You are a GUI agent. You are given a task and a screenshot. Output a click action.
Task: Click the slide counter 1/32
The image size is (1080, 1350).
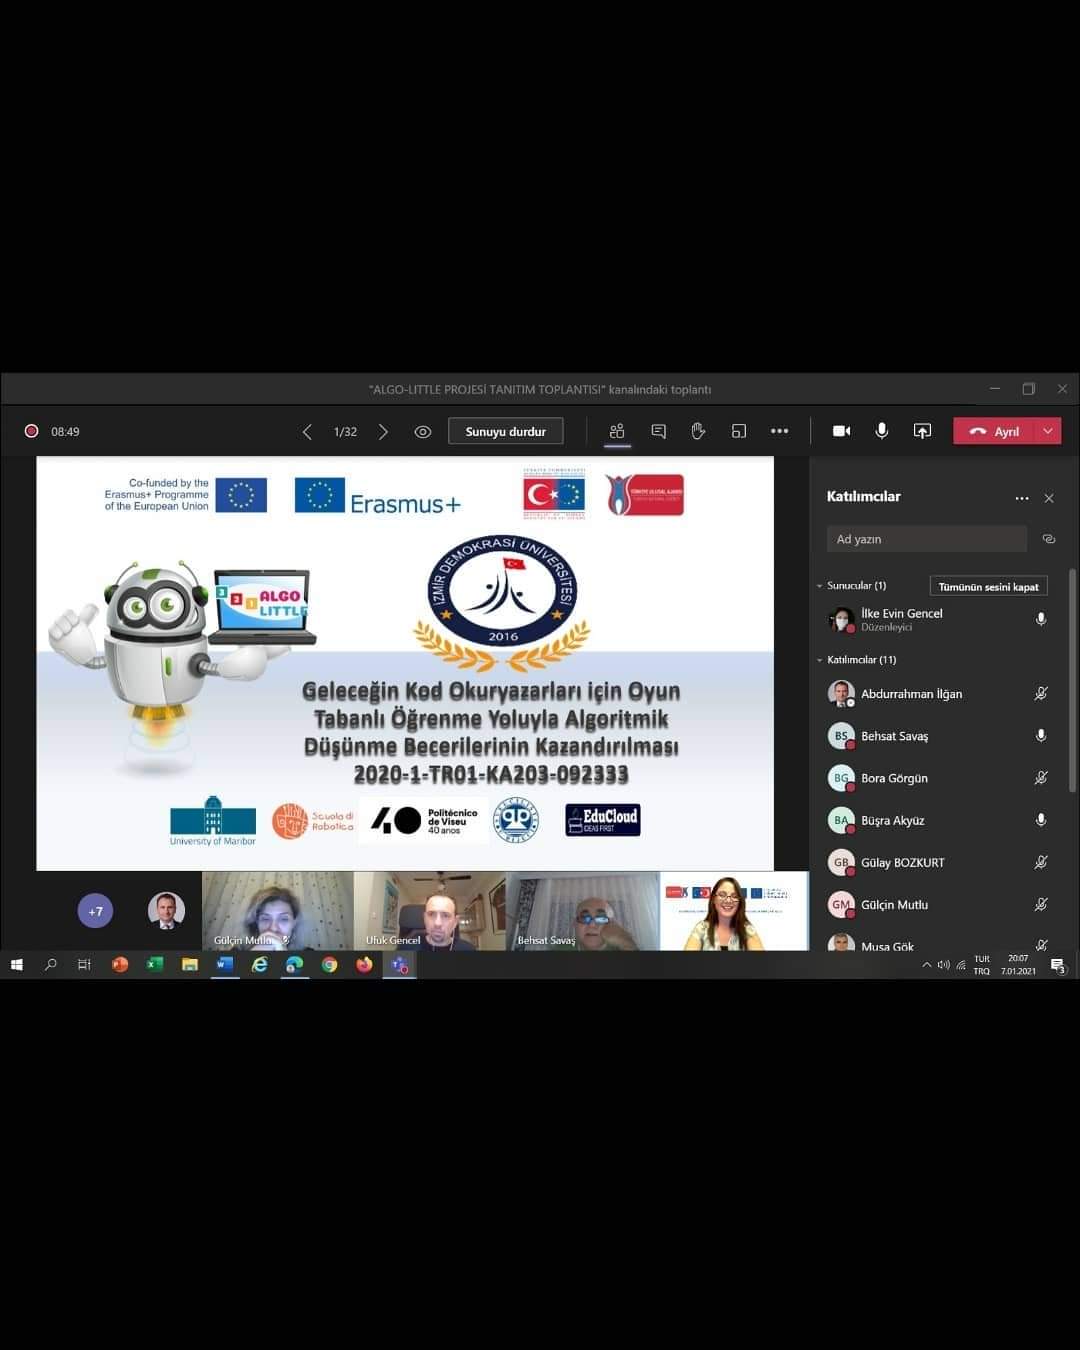tap(345, 432)
